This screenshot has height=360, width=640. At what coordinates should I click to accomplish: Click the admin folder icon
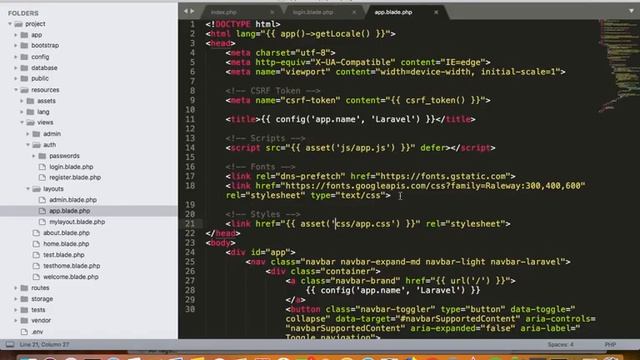[x=37, y=134]
